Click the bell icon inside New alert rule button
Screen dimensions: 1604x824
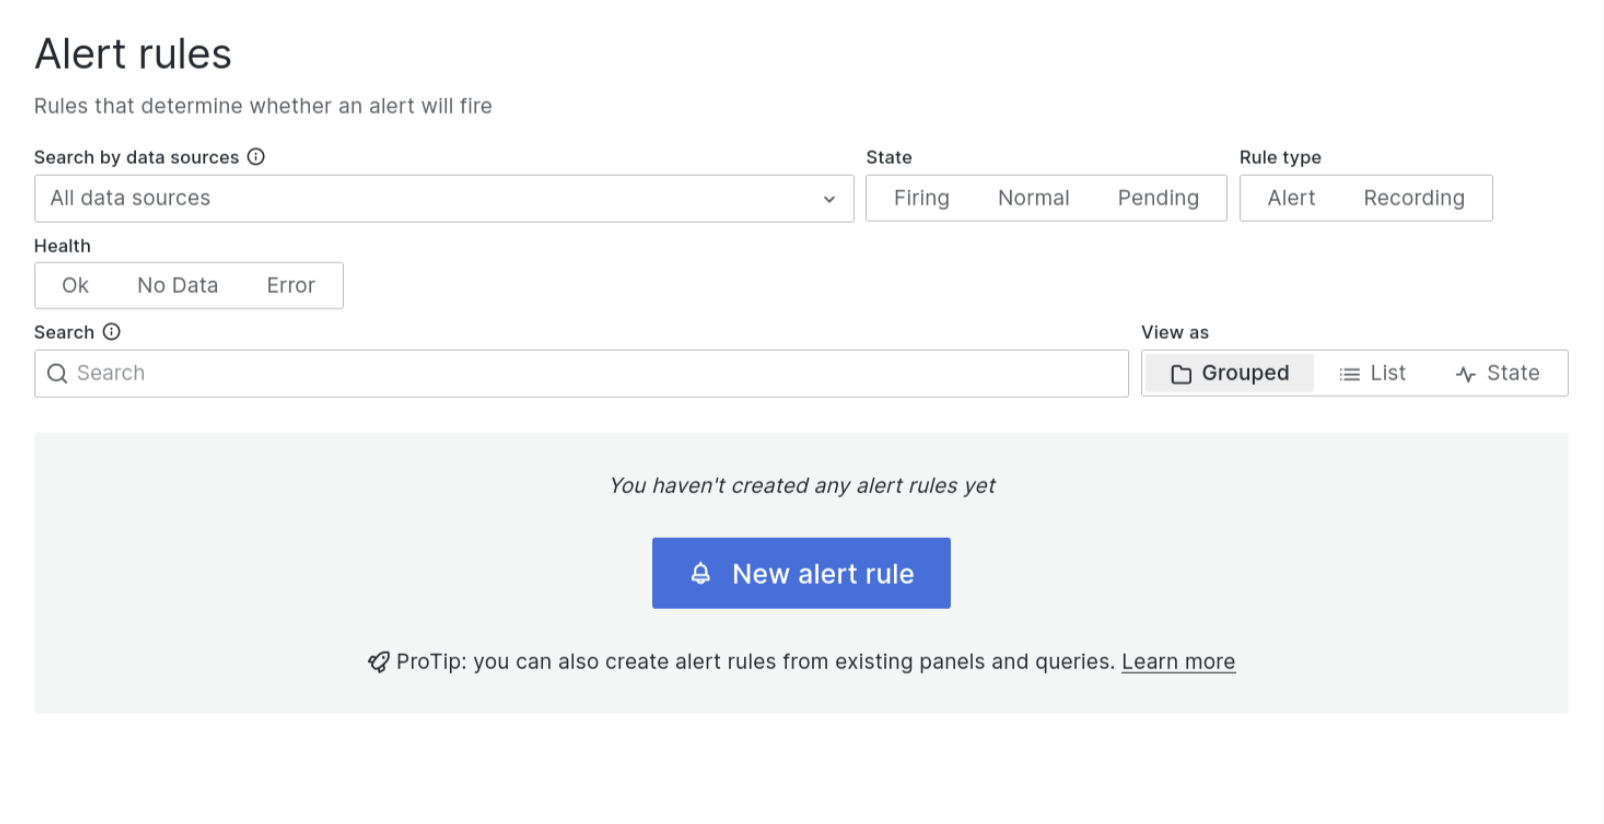(701, 573)
